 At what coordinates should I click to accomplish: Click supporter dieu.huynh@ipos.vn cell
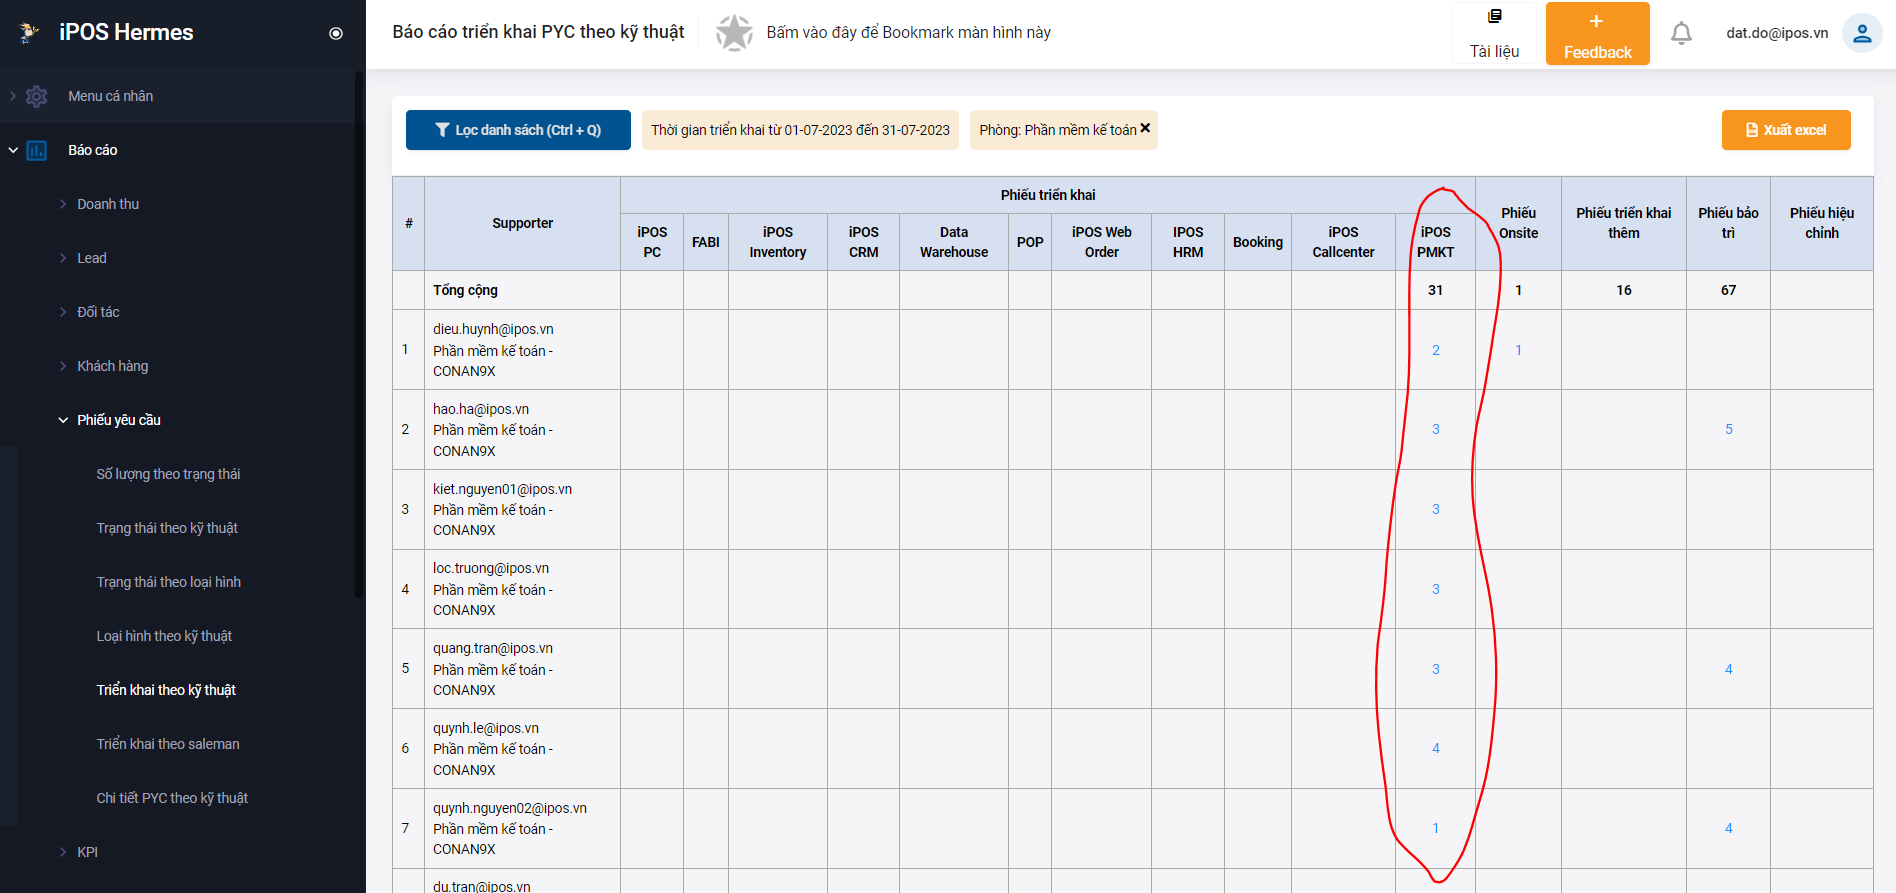point(522,350)
